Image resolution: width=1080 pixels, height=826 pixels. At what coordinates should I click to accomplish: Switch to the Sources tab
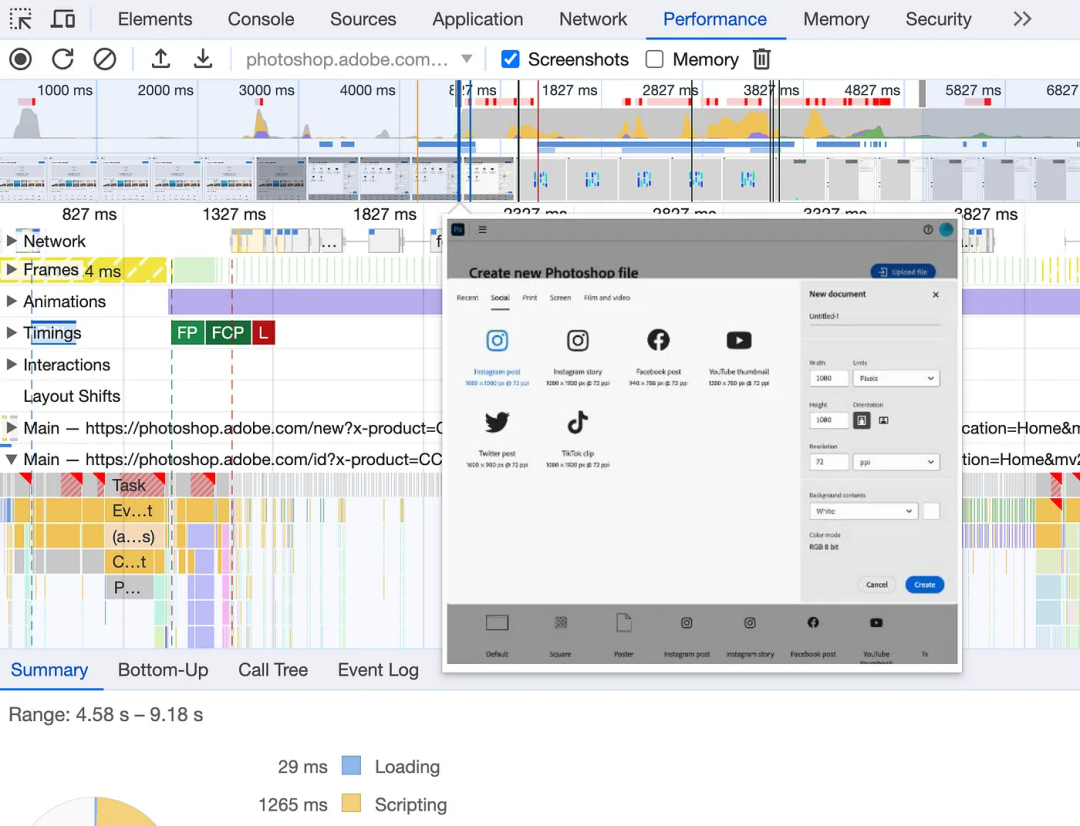coord(363,19)
